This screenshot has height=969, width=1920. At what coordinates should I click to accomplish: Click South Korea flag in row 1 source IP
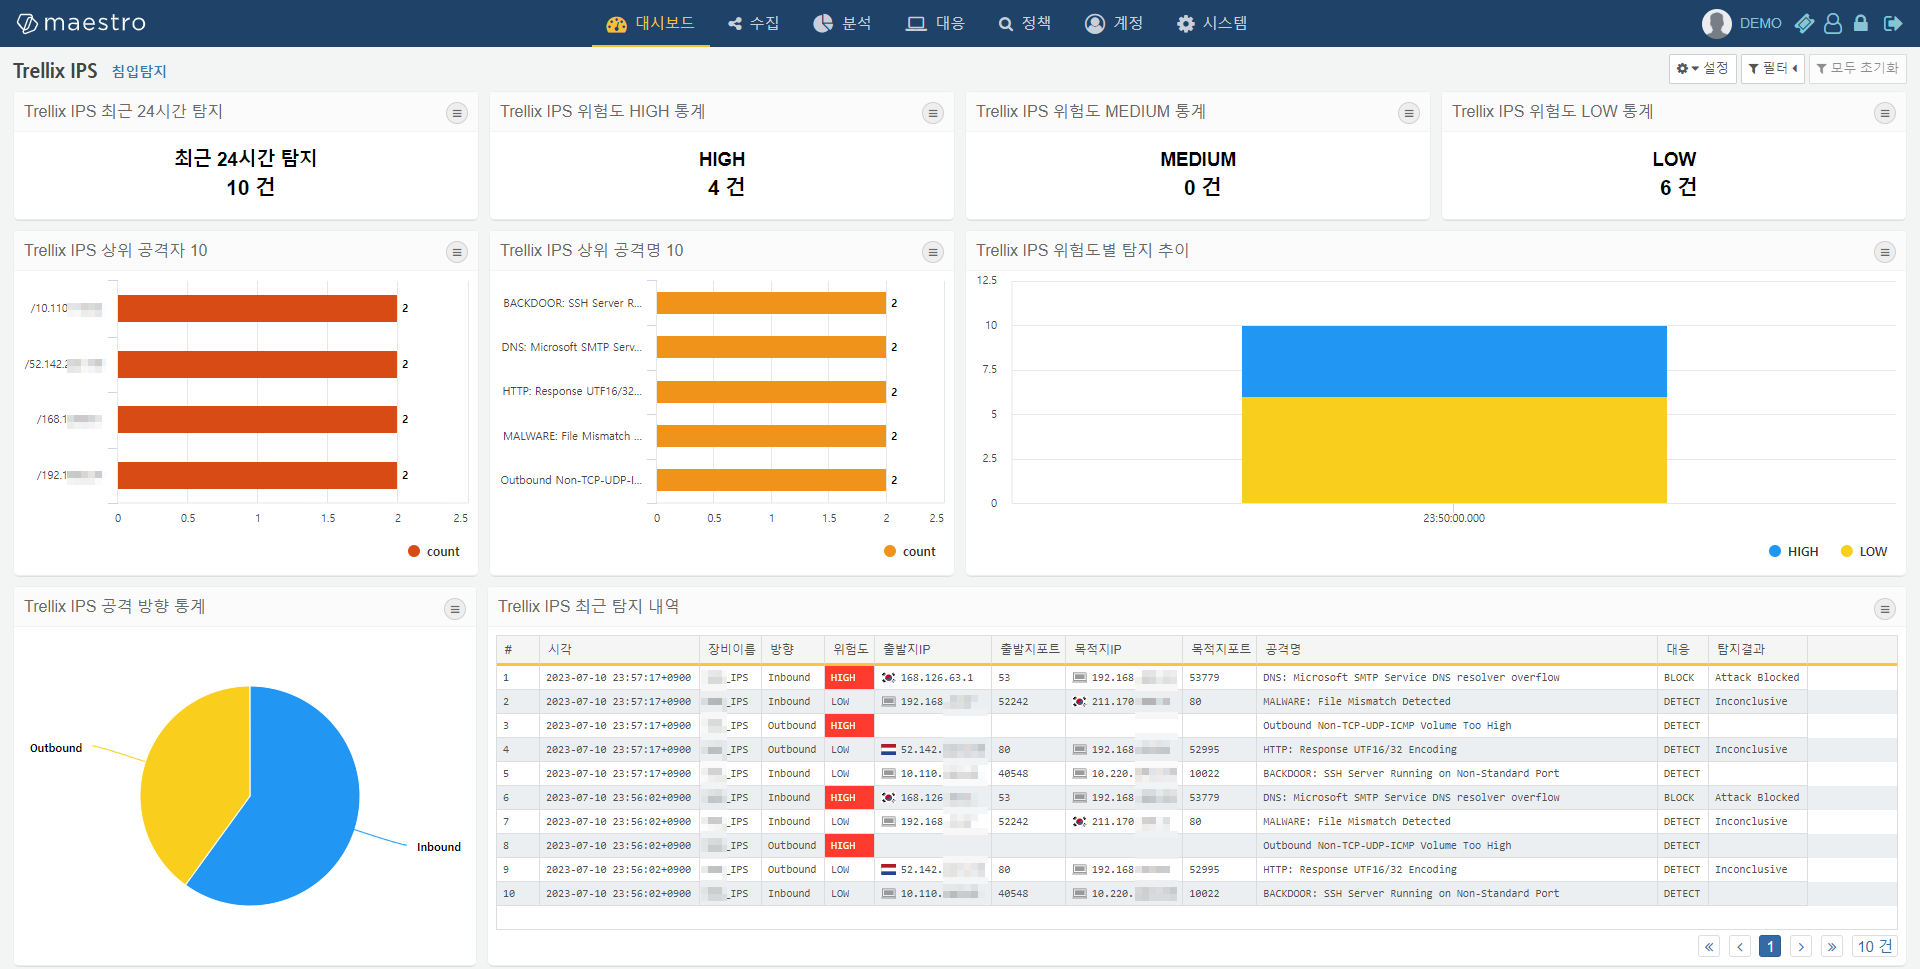click(888, 678)
